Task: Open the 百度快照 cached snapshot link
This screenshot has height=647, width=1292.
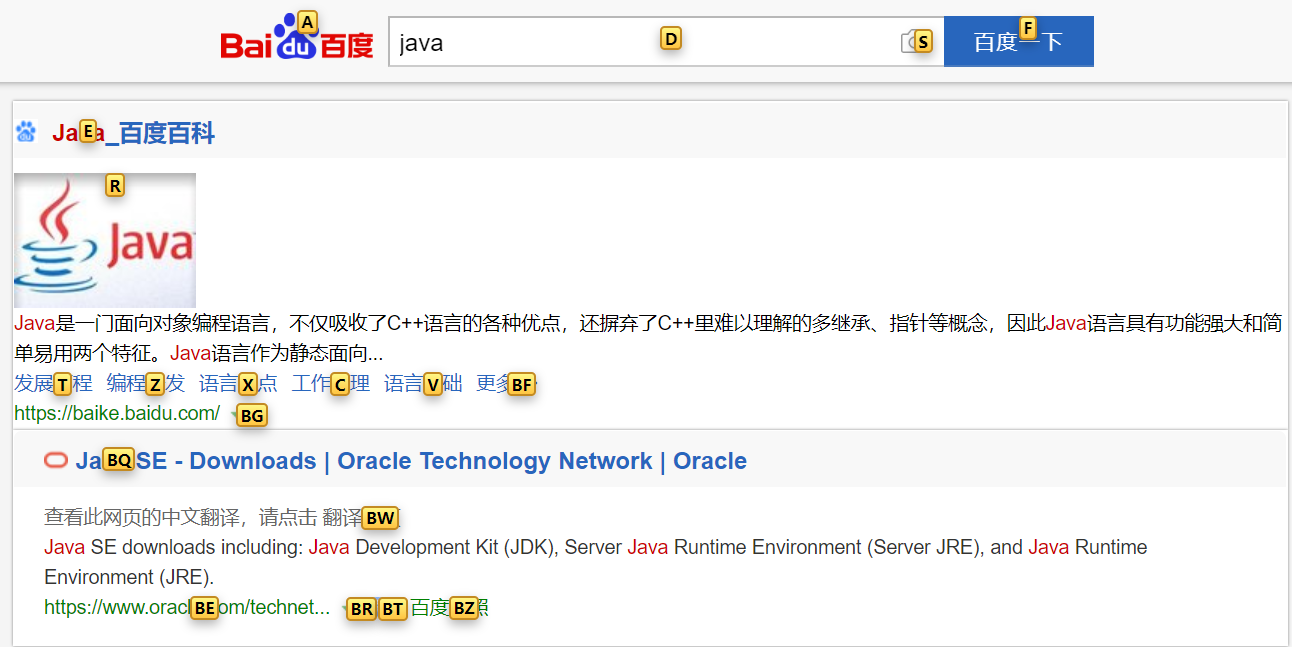Action: pos(449,607)
